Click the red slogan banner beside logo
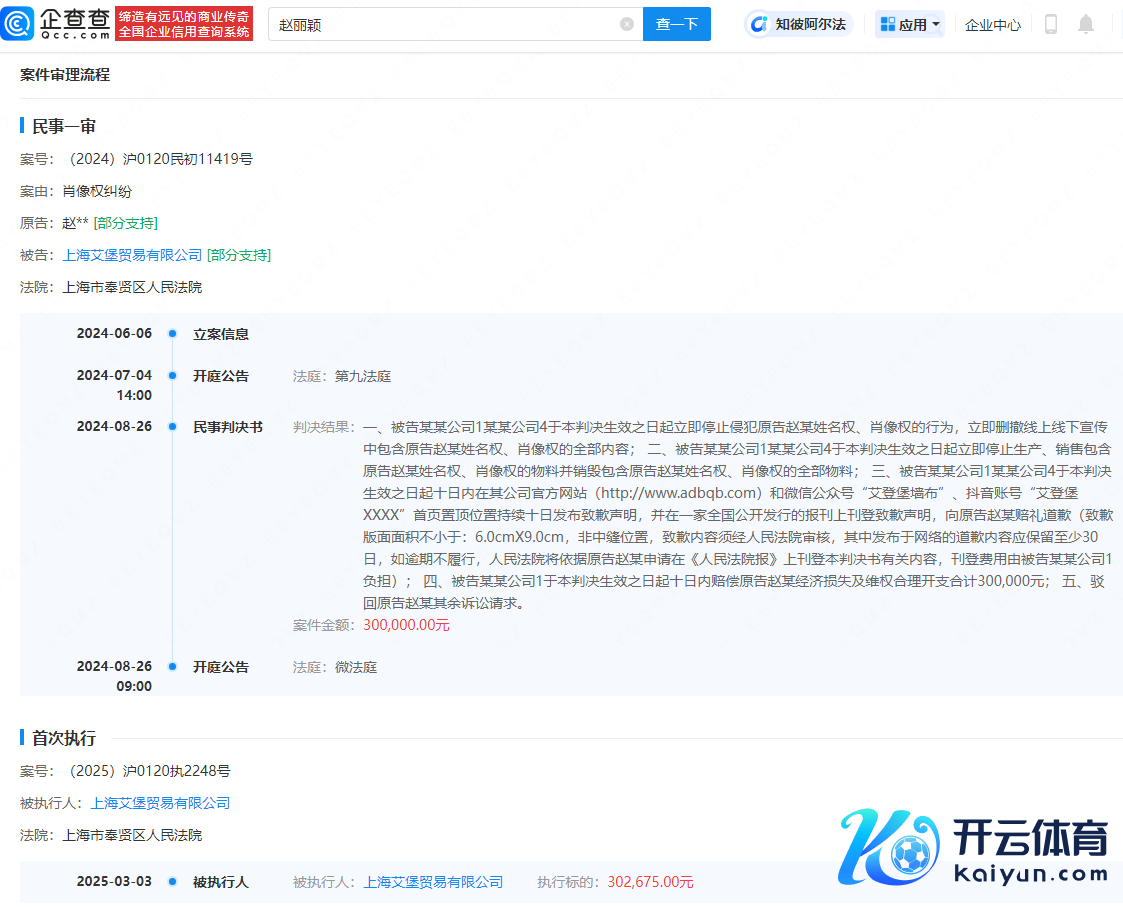1123x907 pixels. click(x=184, y=24)
